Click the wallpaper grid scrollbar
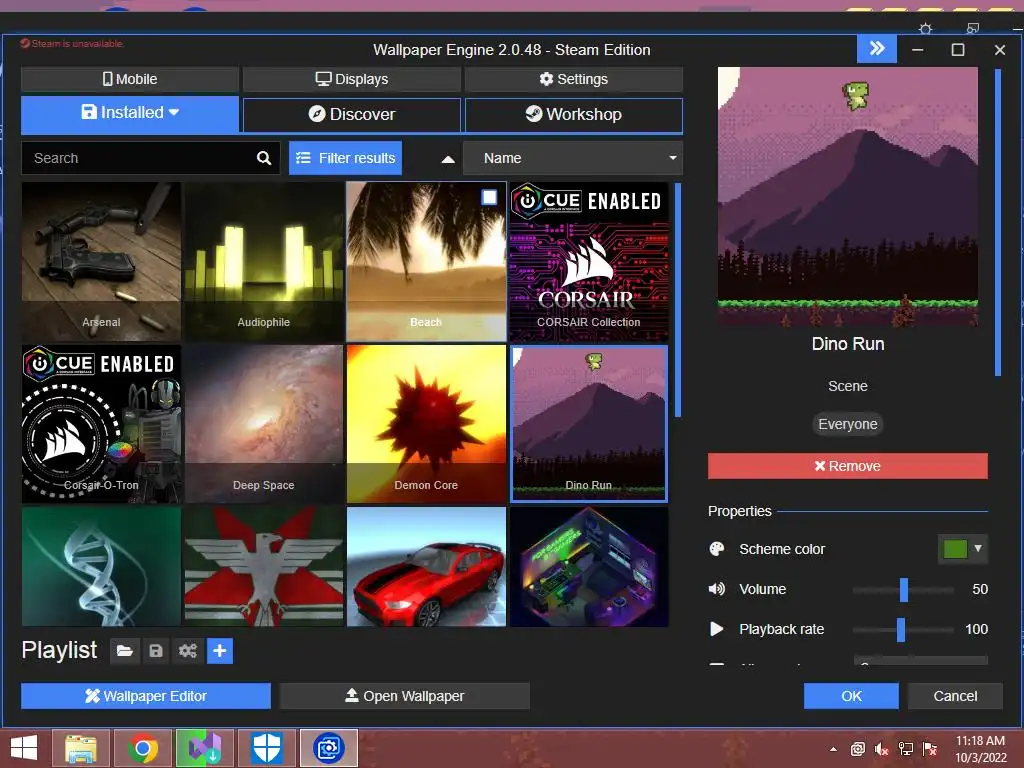1024x768 pixels. tap(678, 300)
